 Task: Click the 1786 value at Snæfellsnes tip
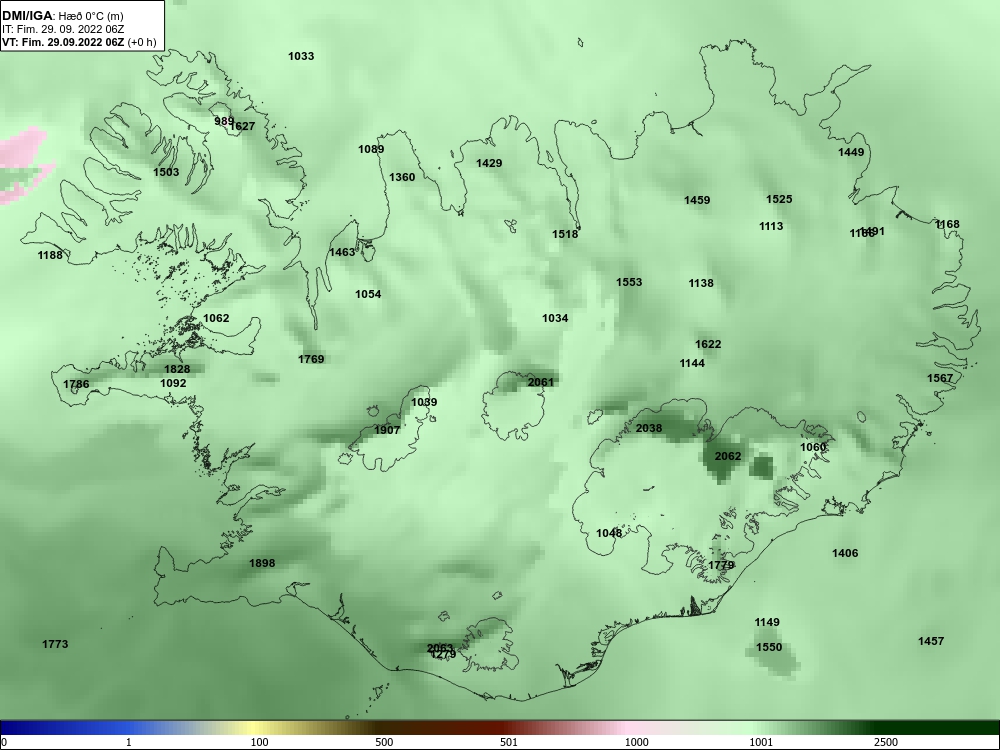[x=77, y=384]
